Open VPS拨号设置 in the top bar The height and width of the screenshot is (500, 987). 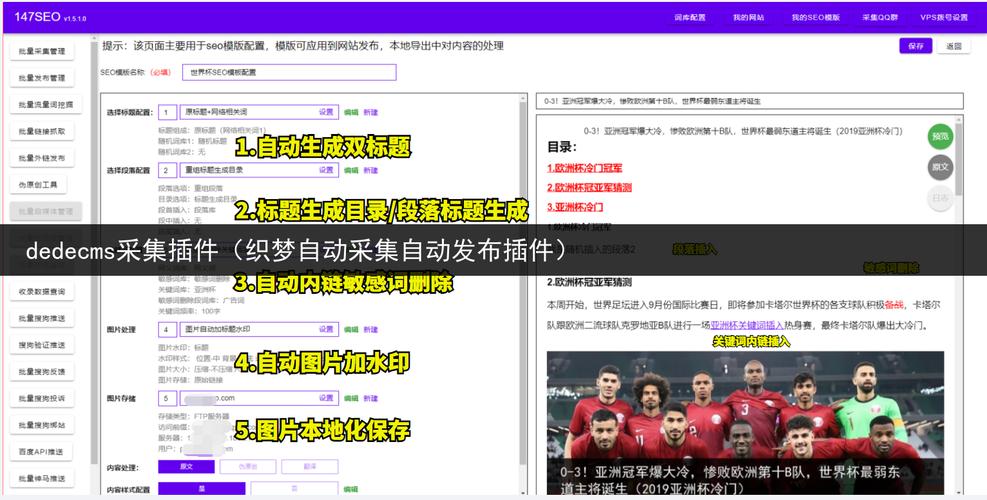pyautogui.click(x=944, y=18)
